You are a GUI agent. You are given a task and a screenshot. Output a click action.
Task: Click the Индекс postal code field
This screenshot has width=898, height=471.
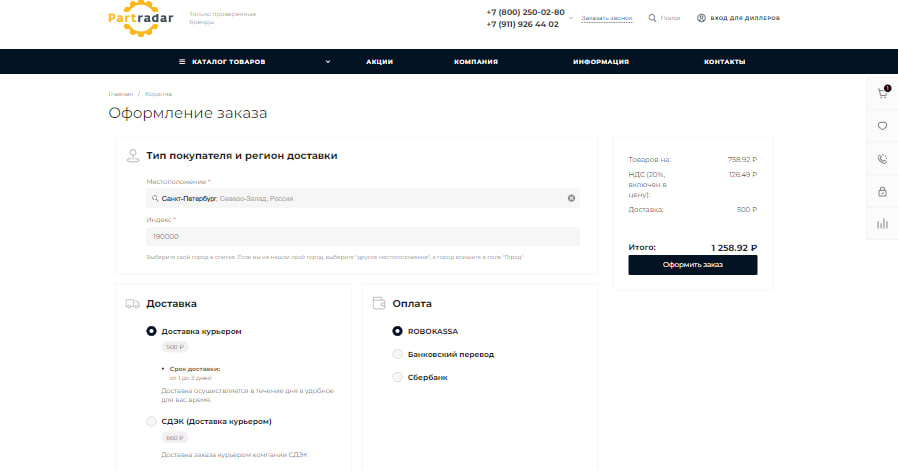[363, 236]
